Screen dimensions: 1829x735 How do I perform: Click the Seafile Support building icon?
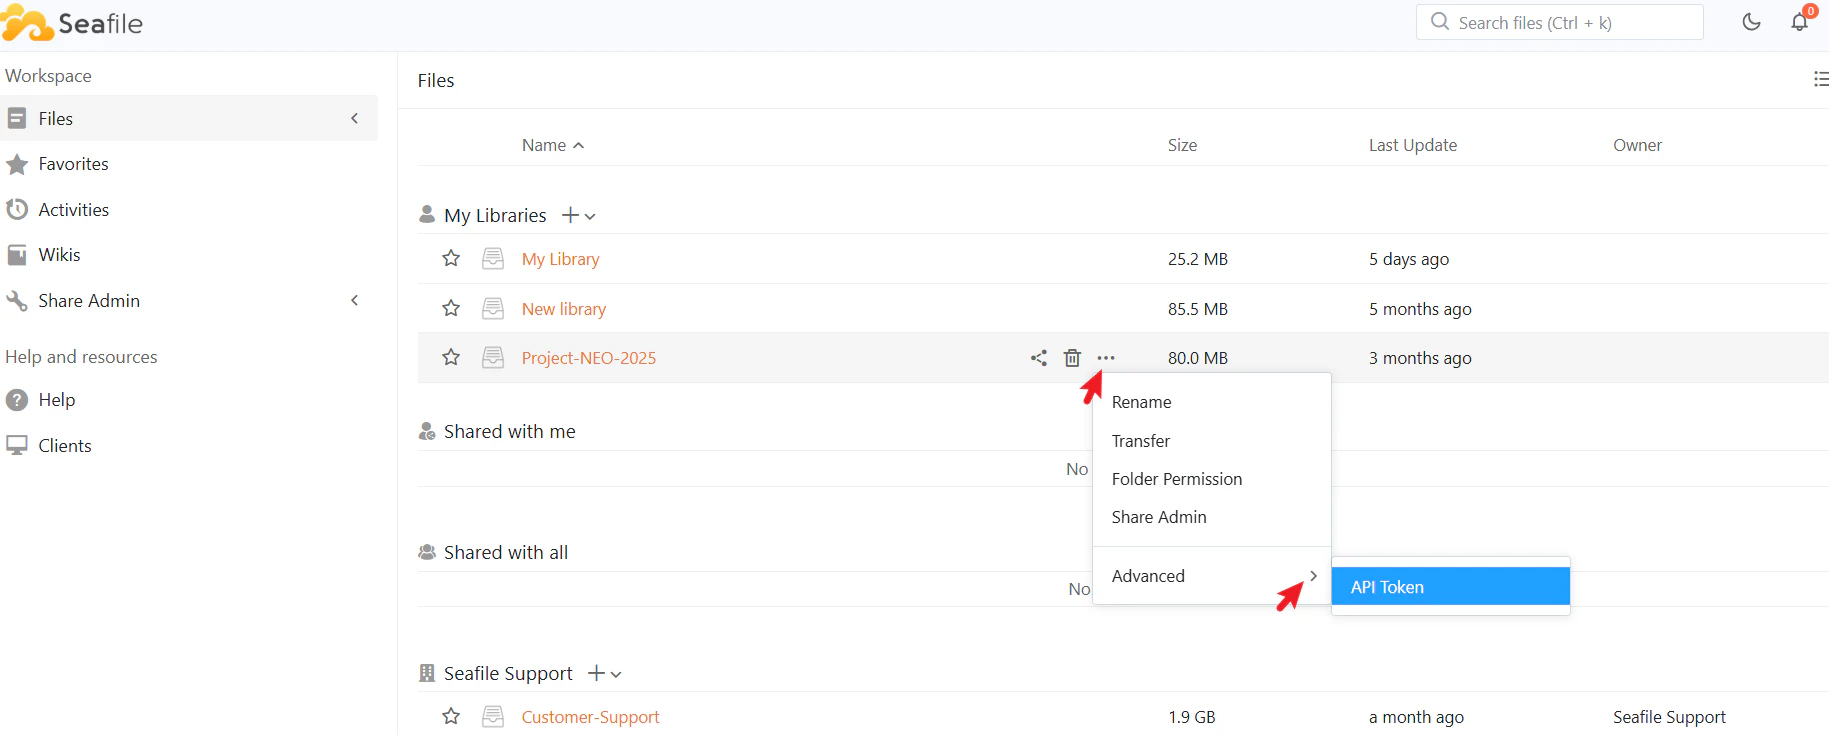(x=427, y=673)
